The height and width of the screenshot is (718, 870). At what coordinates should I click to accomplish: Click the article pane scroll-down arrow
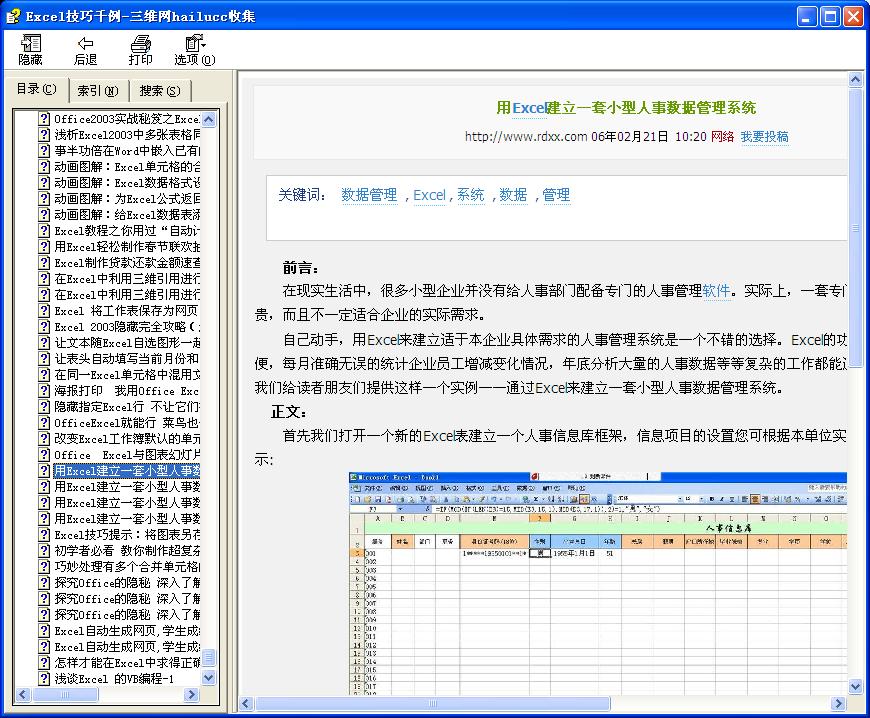[856, 687]
